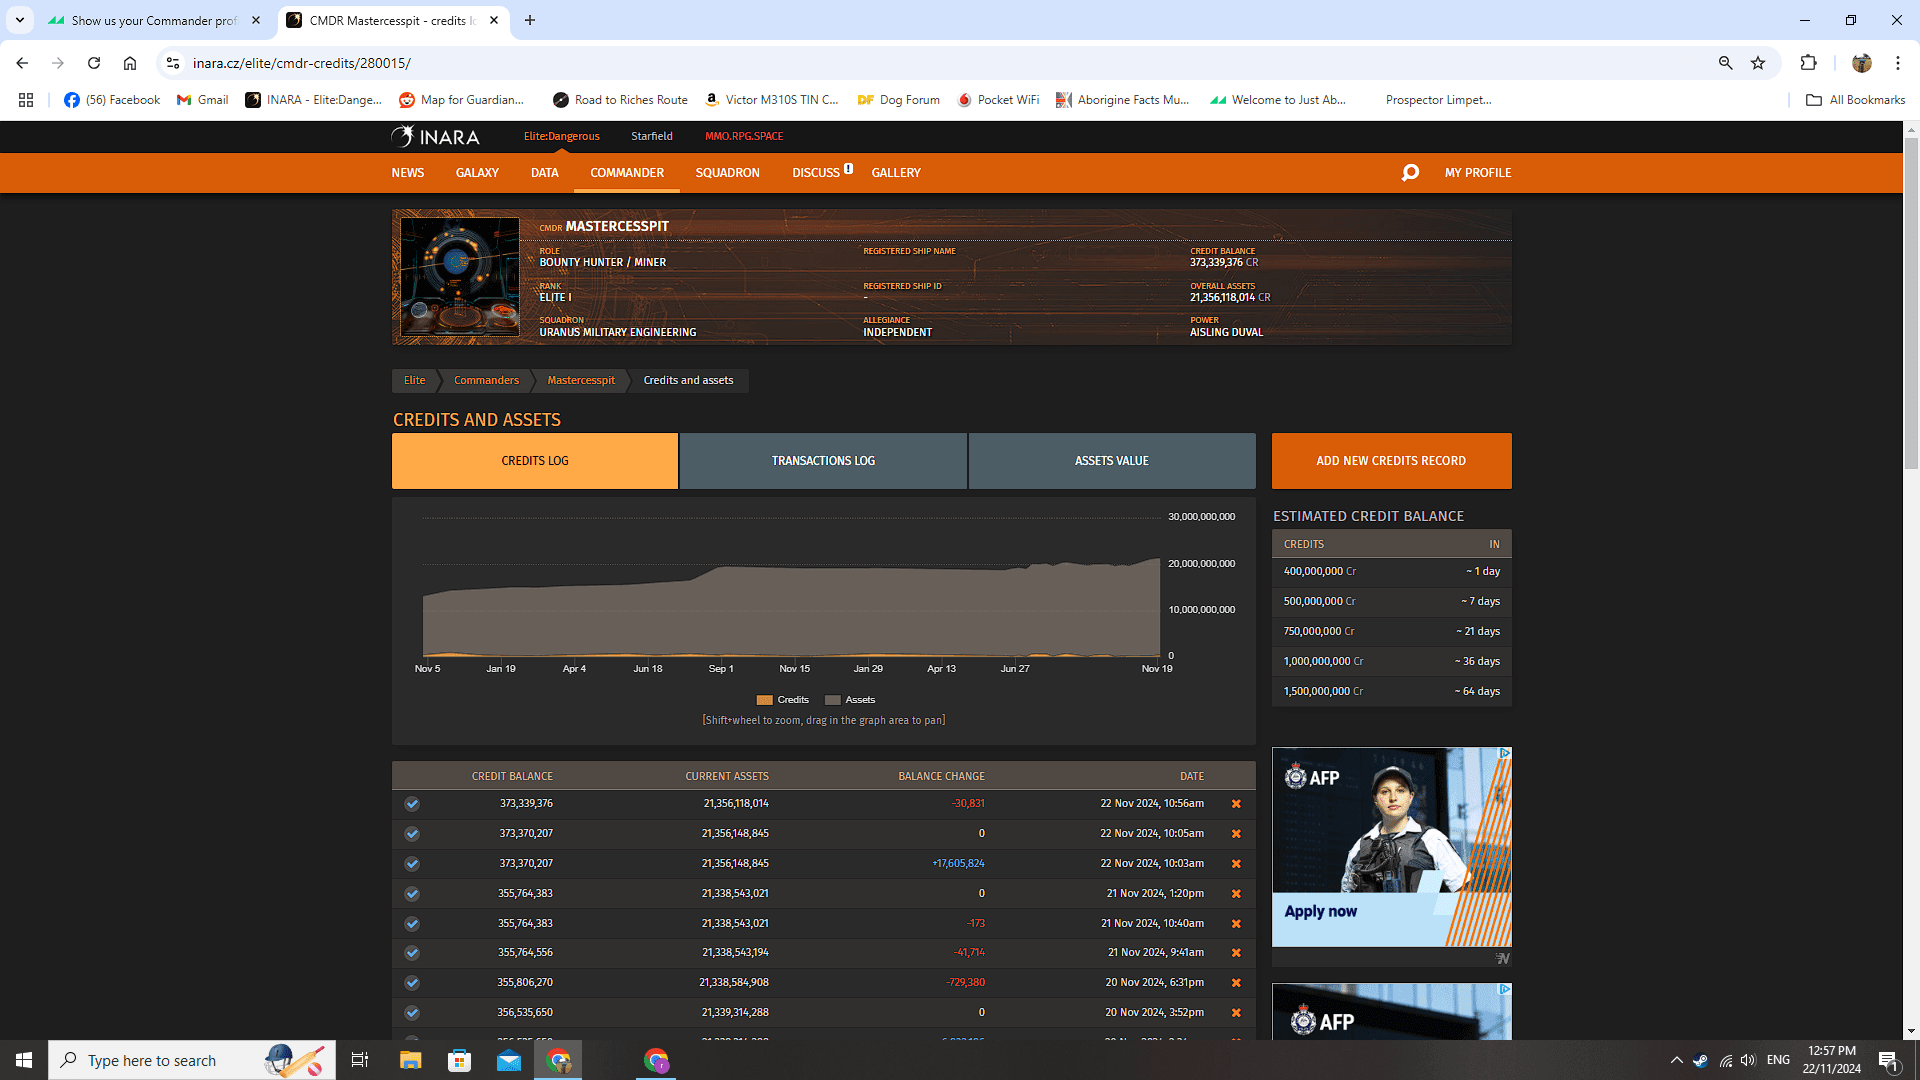Follow the Commanders breadcrumb link
1920x1080 pixels.
tap(486, 380)
